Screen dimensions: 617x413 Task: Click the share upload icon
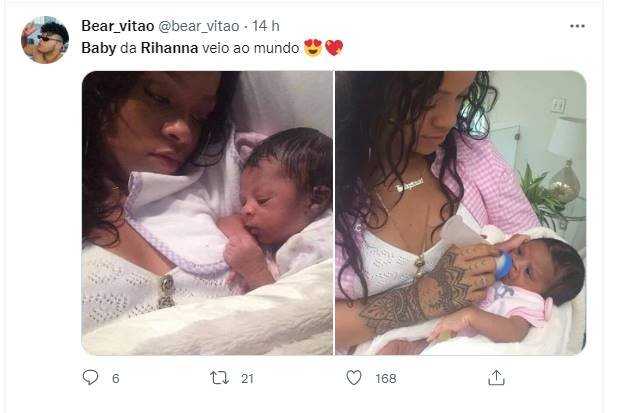496,378
